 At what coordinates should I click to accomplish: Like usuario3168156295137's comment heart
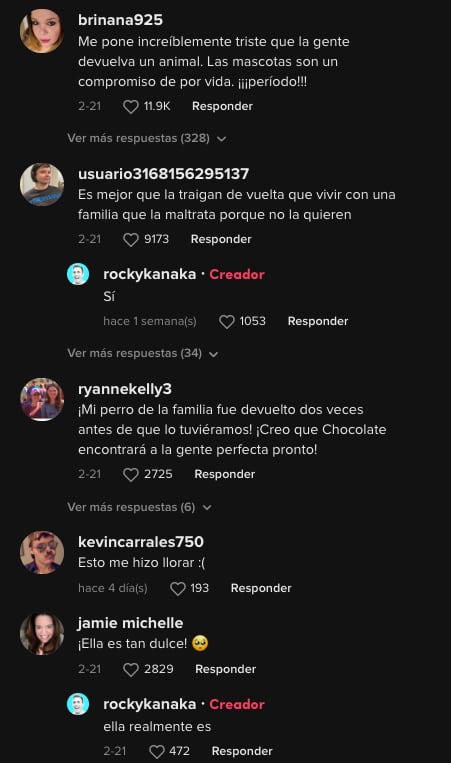click(131, 239)
